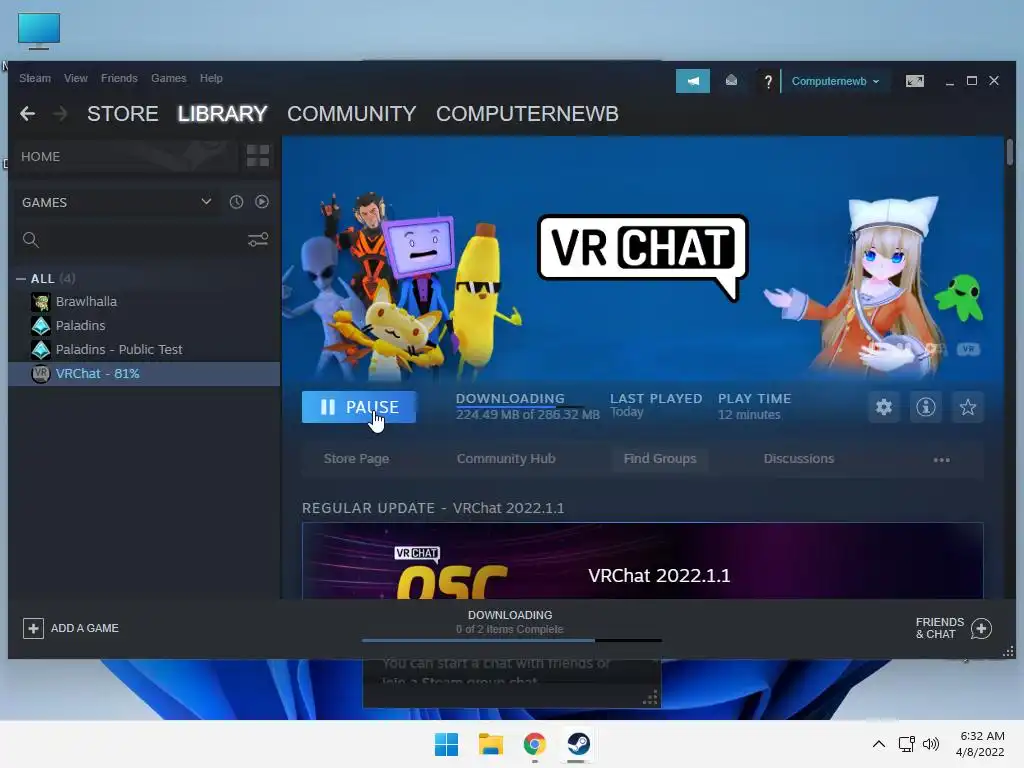1024x768 pixels.
Task: Open advanced filter sliders icon
Action: point(258,240)
